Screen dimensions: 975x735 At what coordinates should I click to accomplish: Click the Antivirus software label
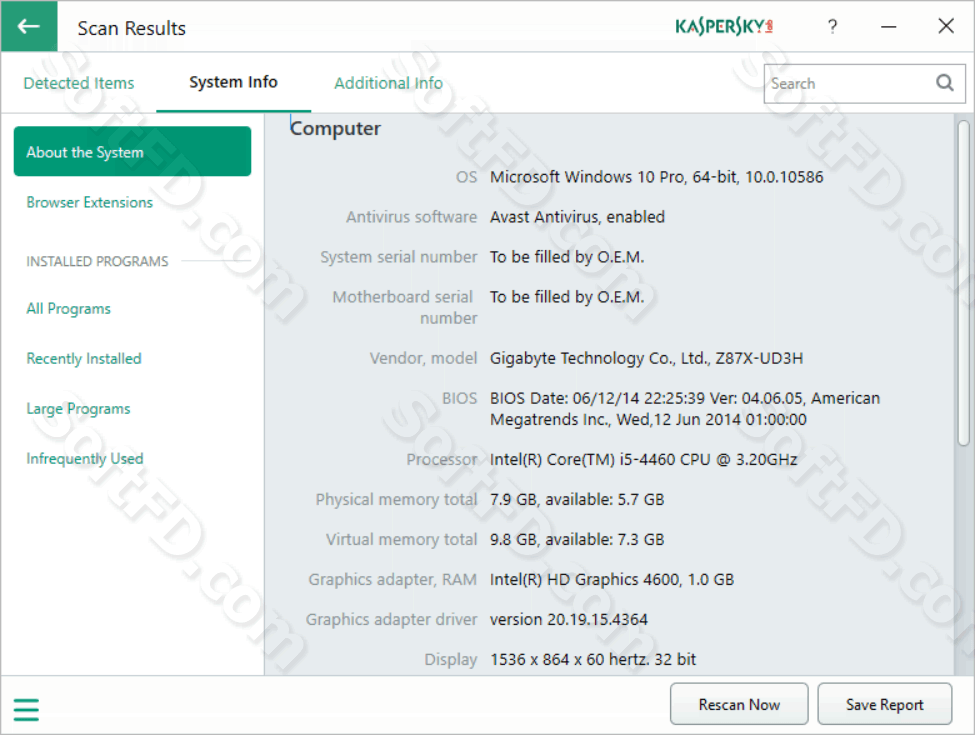click(411, 217)
